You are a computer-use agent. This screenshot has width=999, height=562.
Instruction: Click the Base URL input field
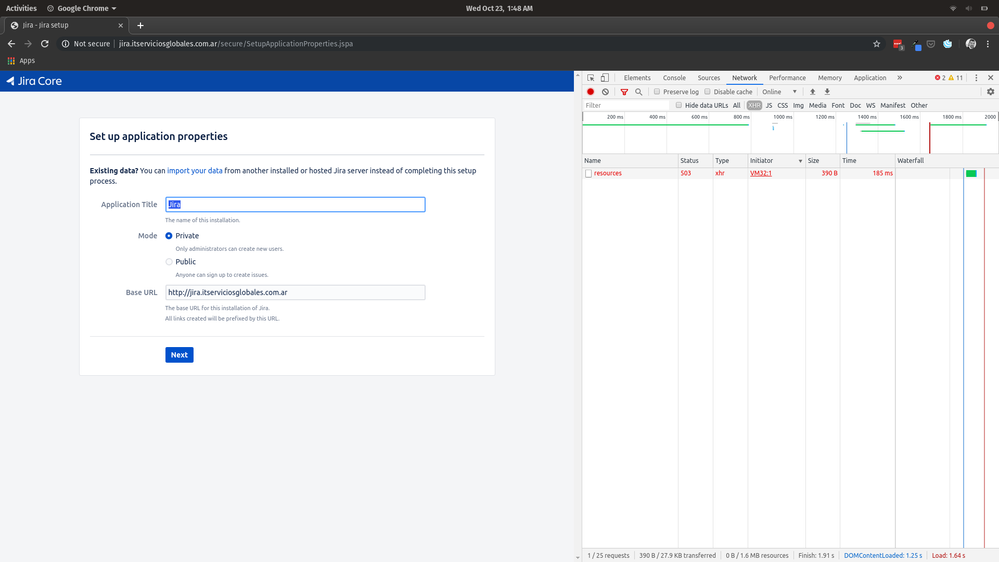click(295, 292)
